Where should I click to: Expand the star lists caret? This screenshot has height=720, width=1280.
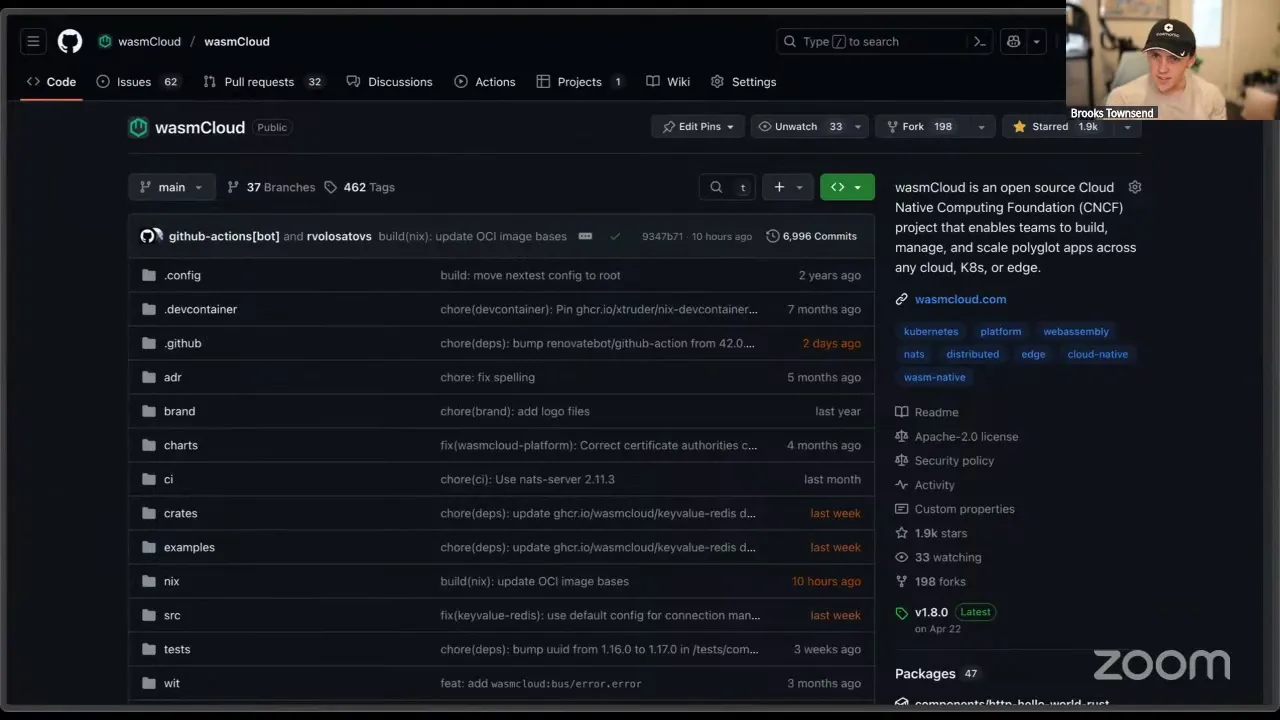coord(1127,127)
